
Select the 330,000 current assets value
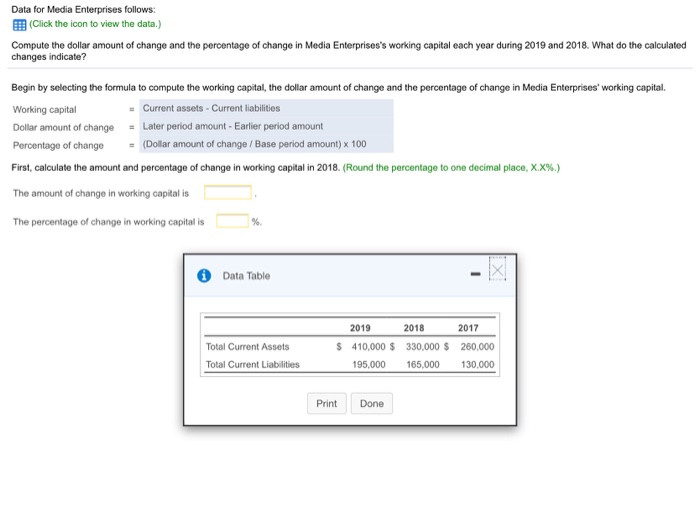tap(422, 346)
